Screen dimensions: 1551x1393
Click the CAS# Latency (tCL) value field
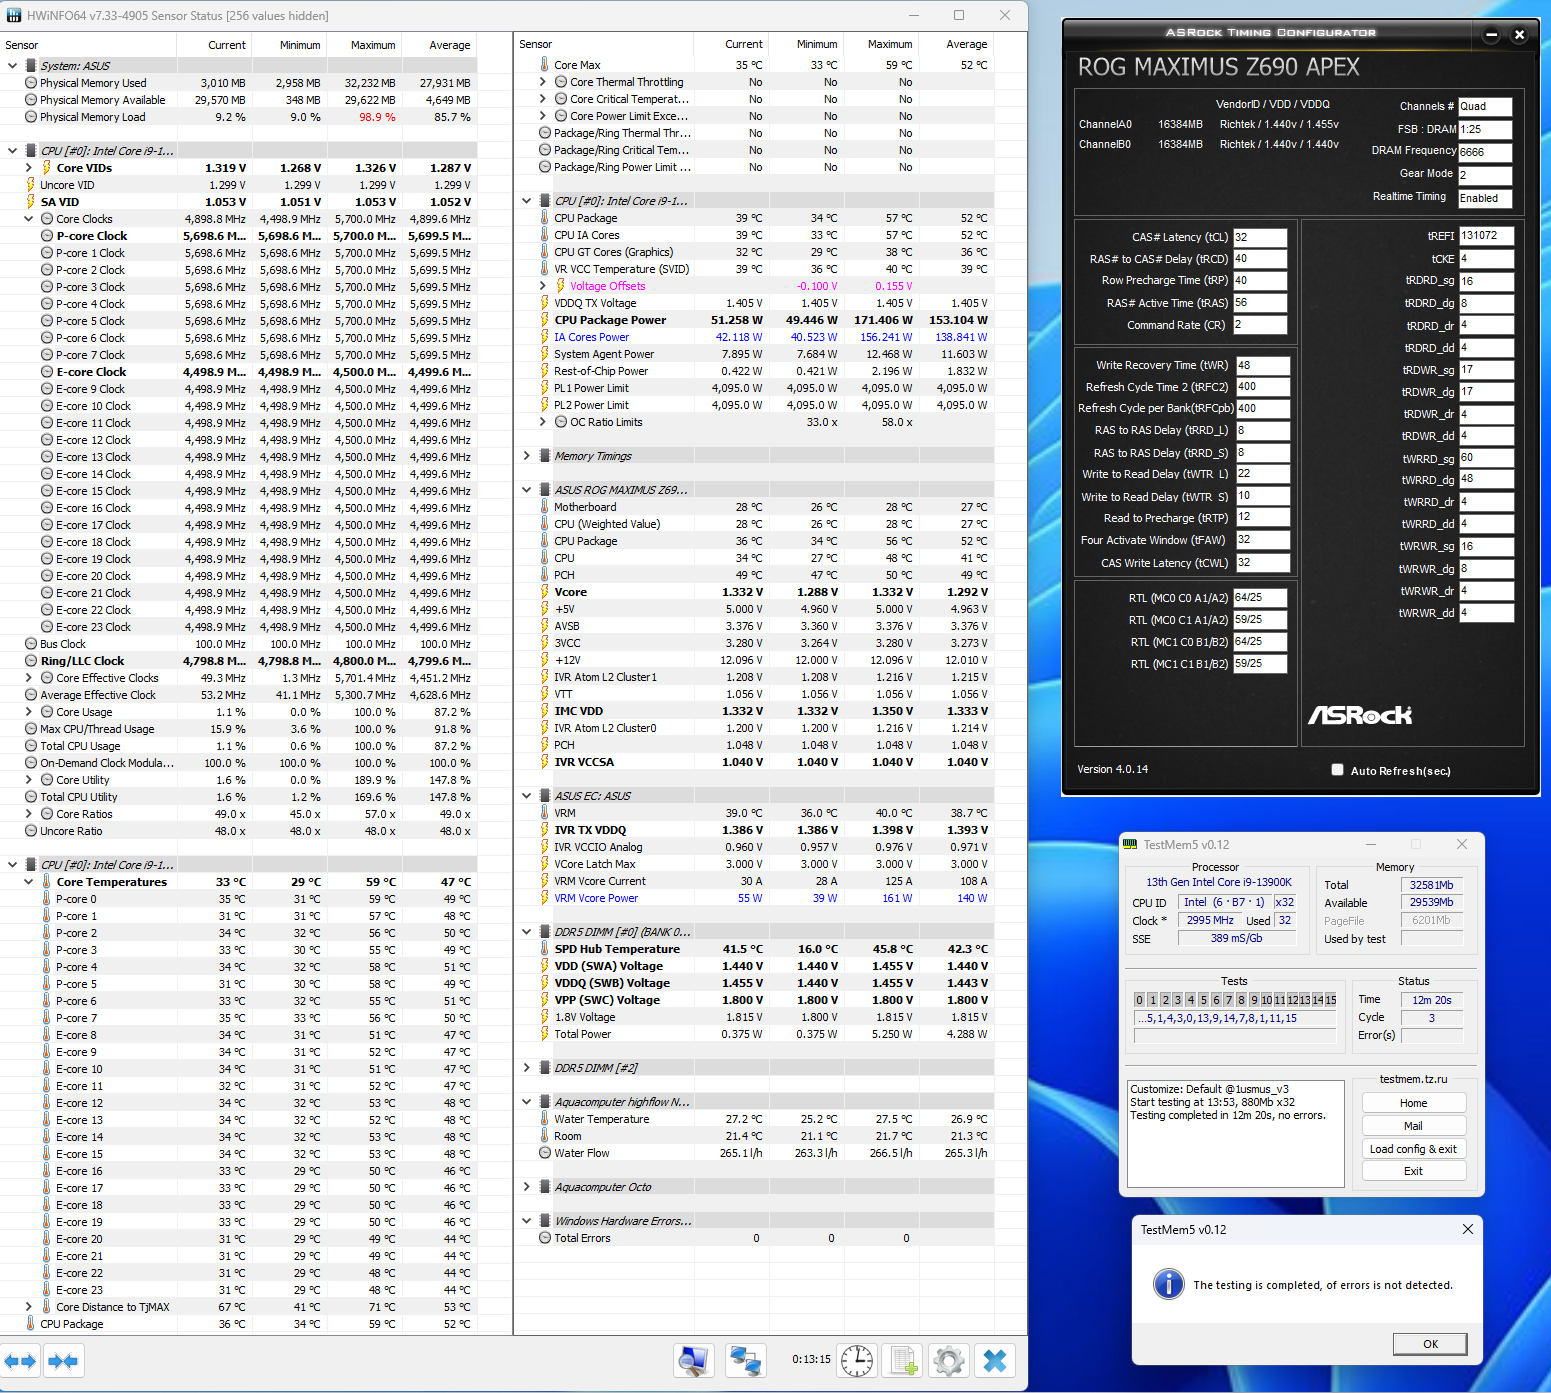click(1260, 238)
